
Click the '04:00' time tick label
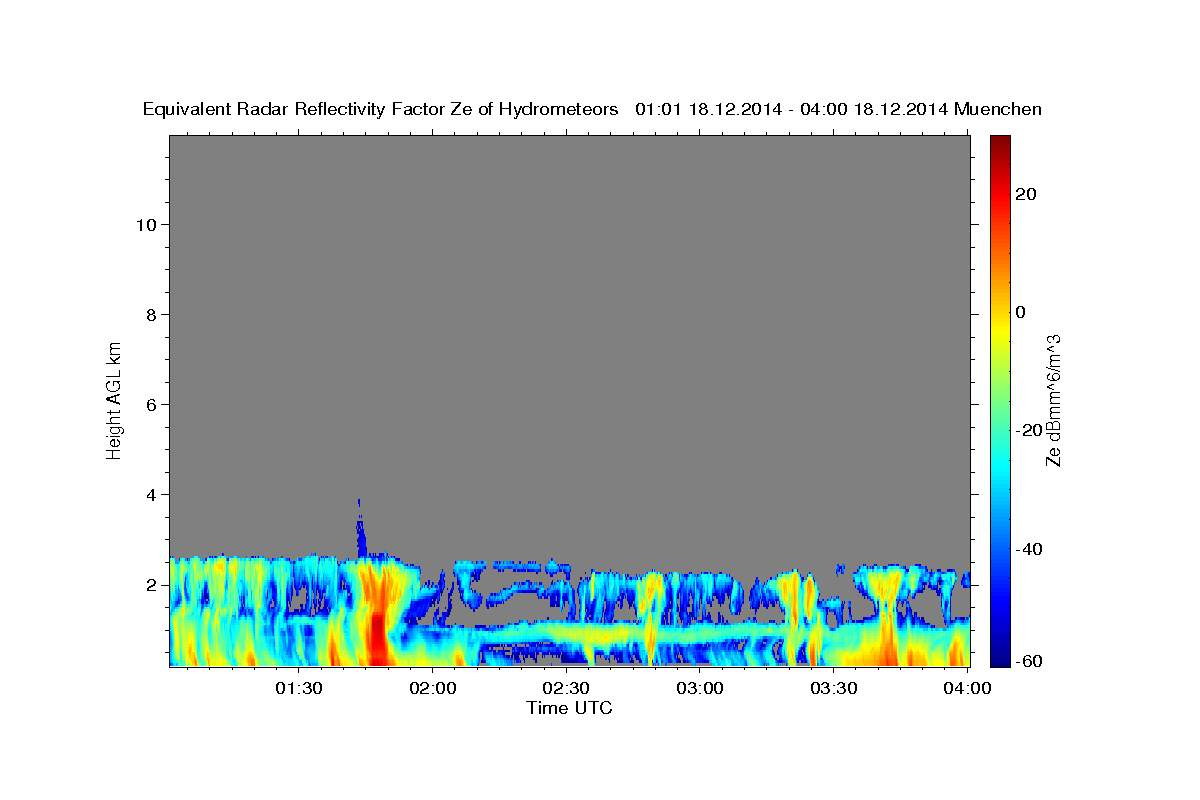click(967, 688)
